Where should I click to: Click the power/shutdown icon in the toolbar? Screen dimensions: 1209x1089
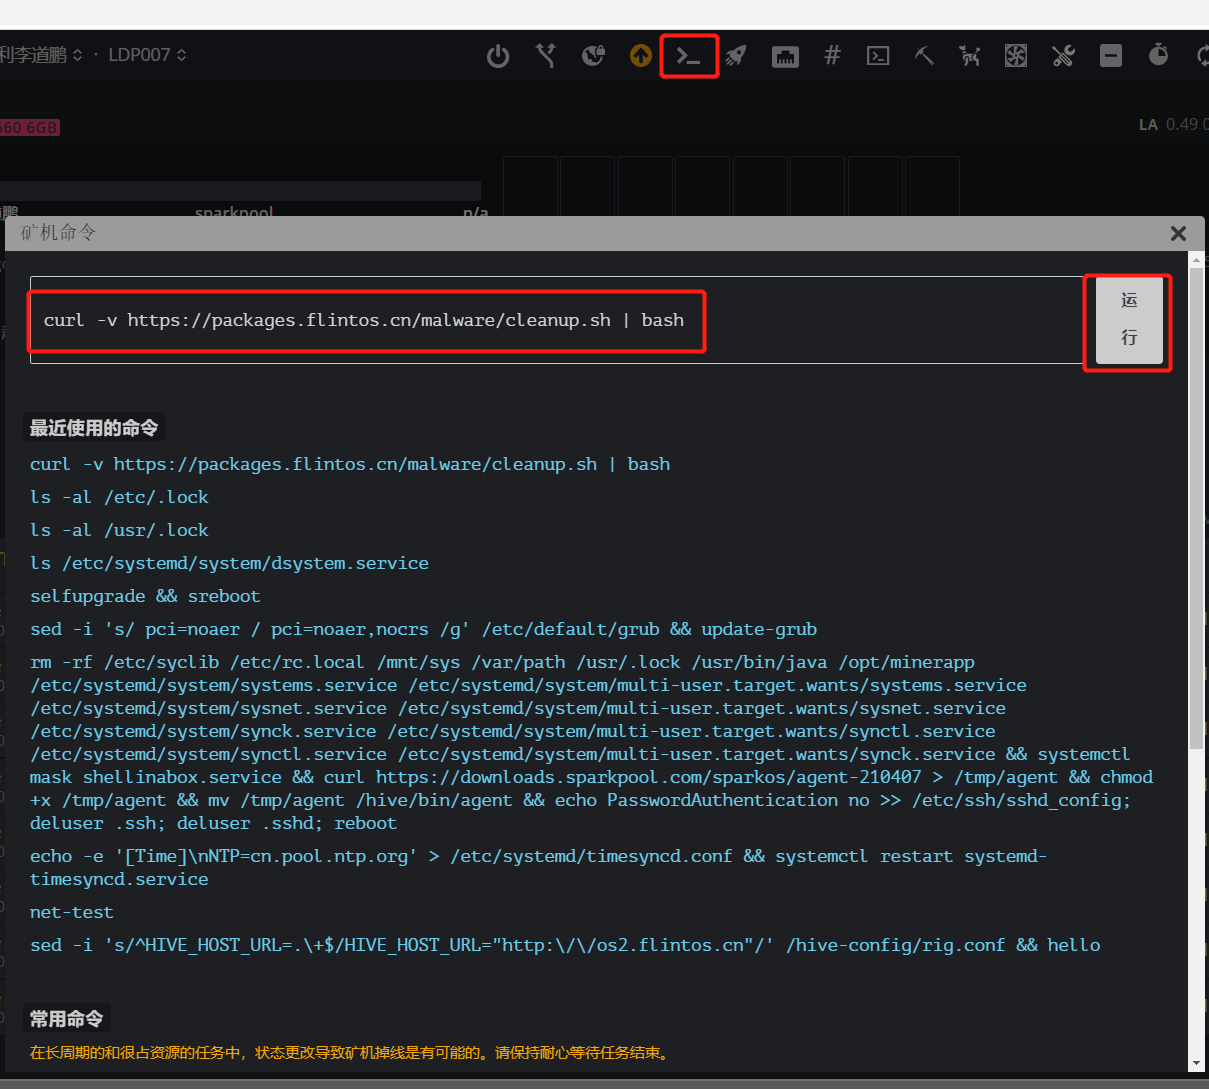pyautogui.click(x=498, y=55)
